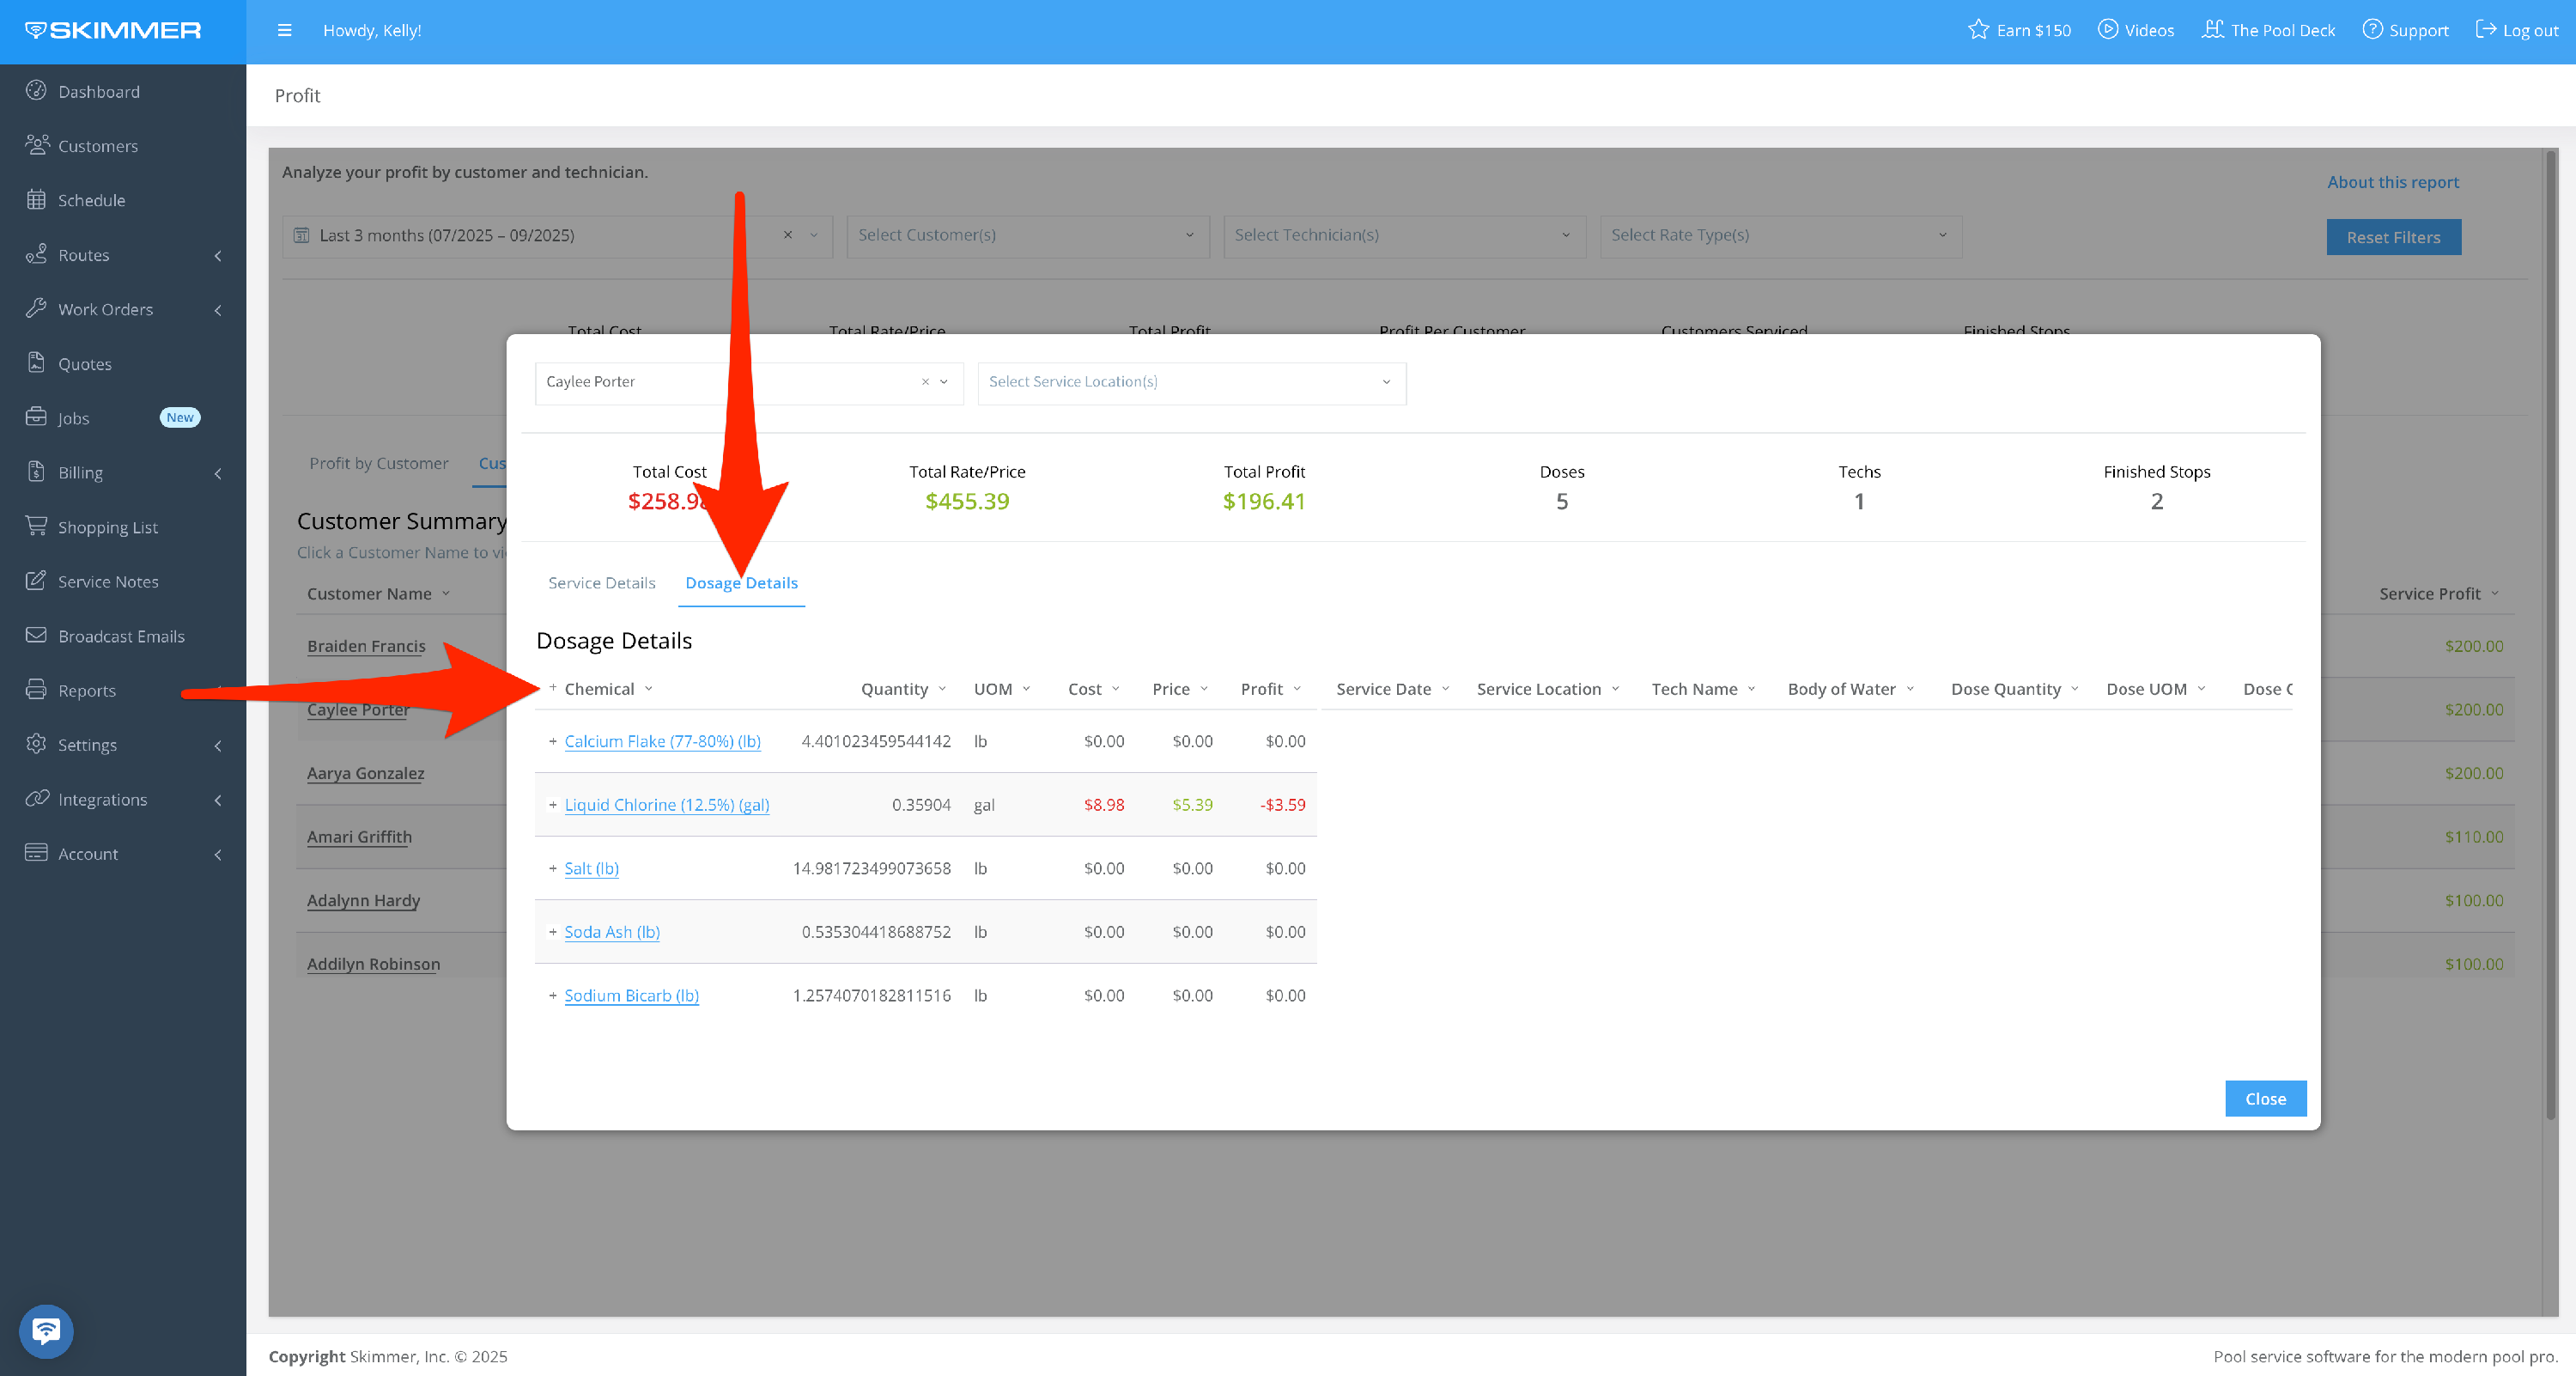Expand the Liquid Chlorine row

tap(552, 805)
